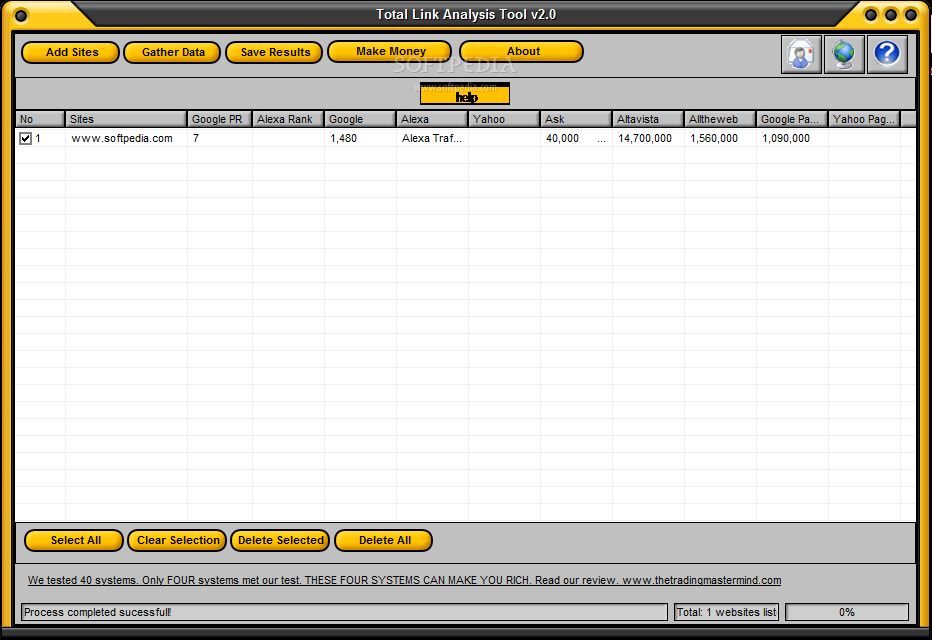
Task: Click the Yahoo Pag... column header
Action: (x=864, y=119)
